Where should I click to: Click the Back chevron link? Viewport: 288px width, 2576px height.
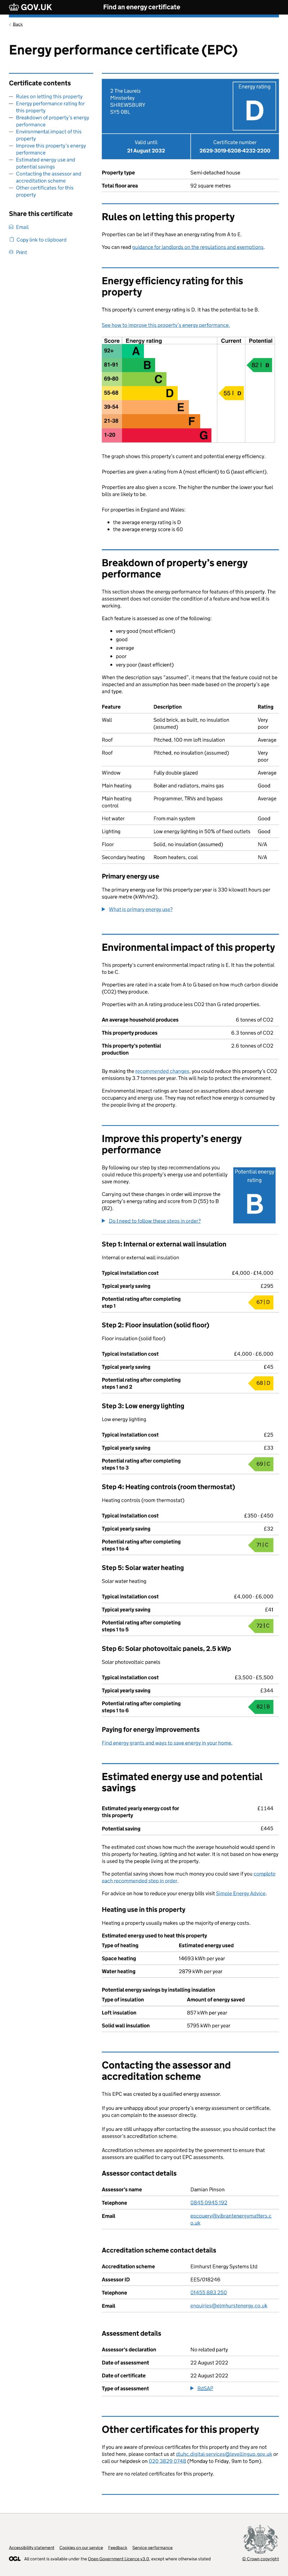pos(17,24)
